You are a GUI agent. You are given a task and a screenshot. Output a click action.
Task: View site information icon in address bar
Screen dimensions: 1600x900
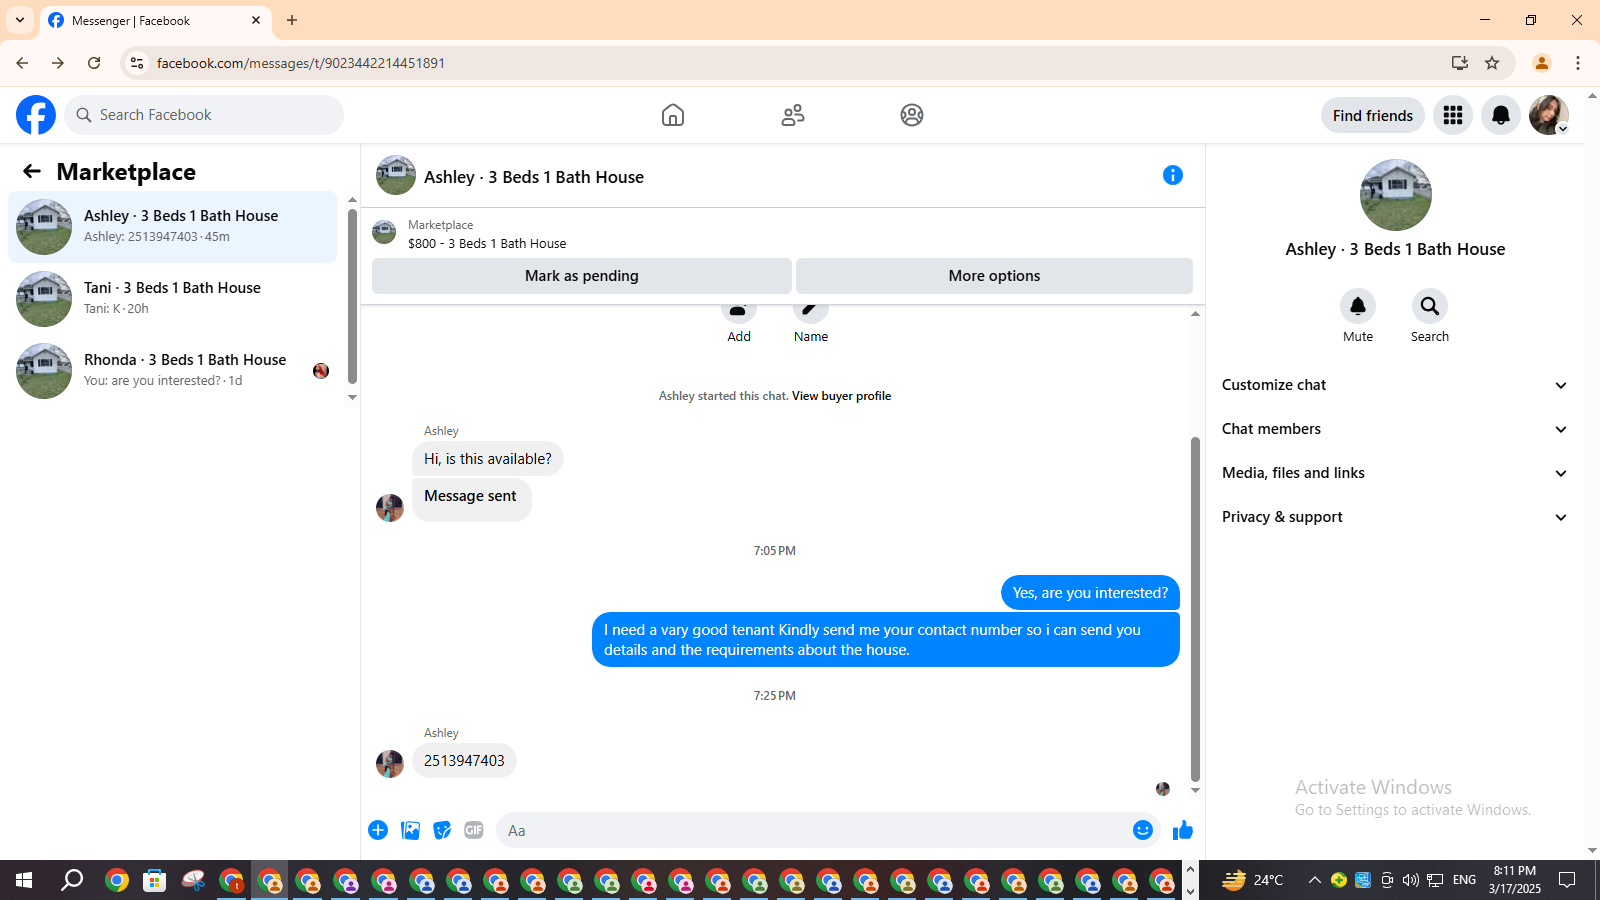tap(137, 63)
